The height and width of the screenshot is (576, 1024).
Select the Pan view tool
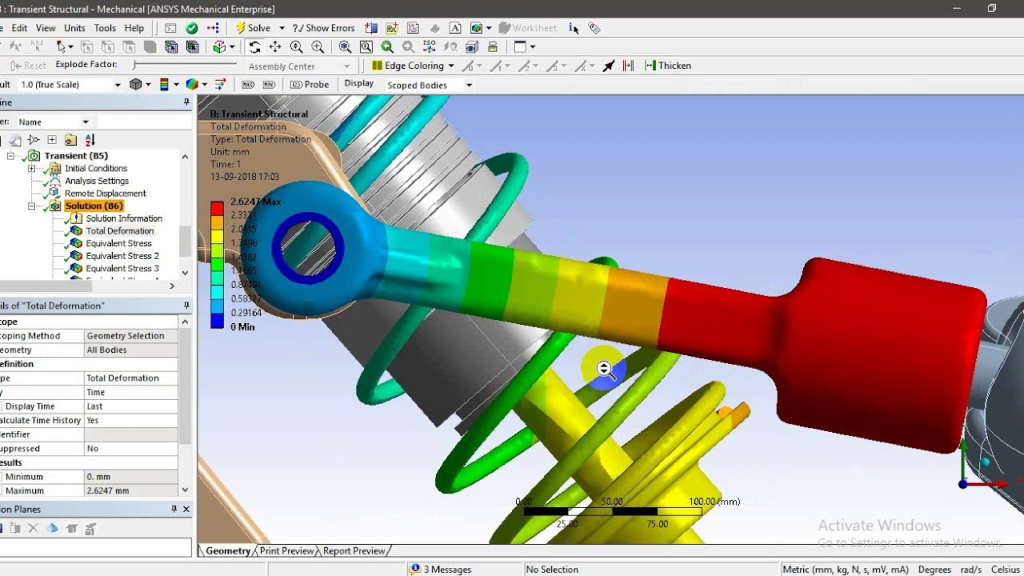275,47
